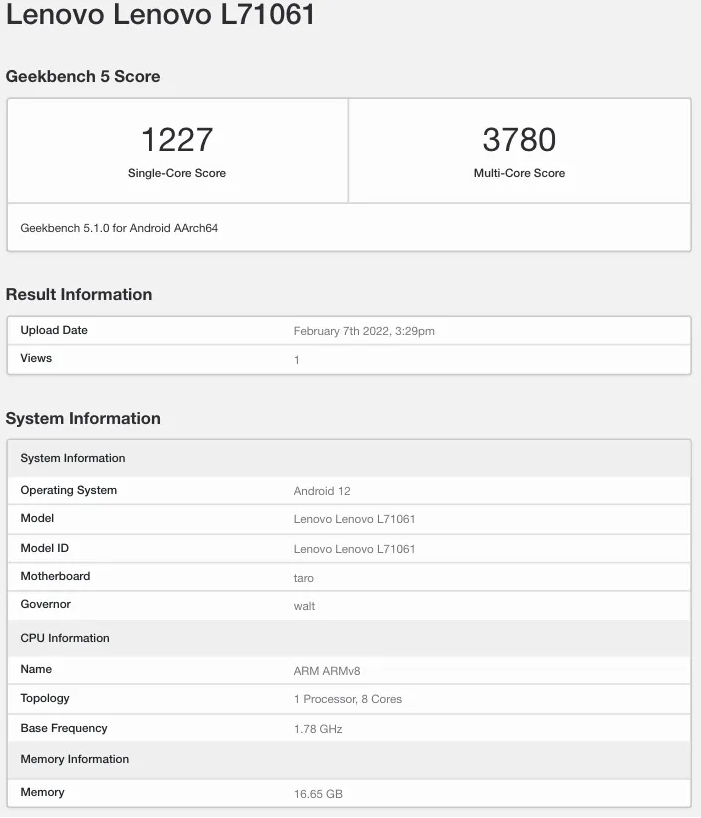Click the Topology value 1 Processor, 8 Cores

pos(348,699)
